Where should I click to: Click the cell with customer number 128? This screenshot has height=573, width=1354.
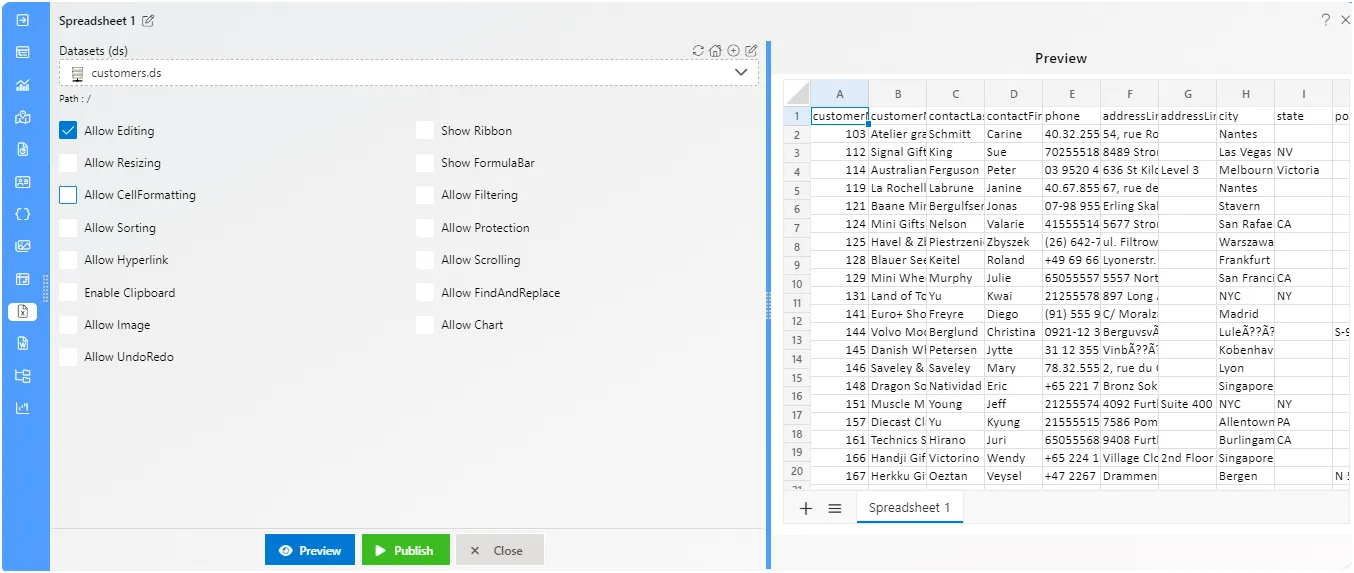839,260
